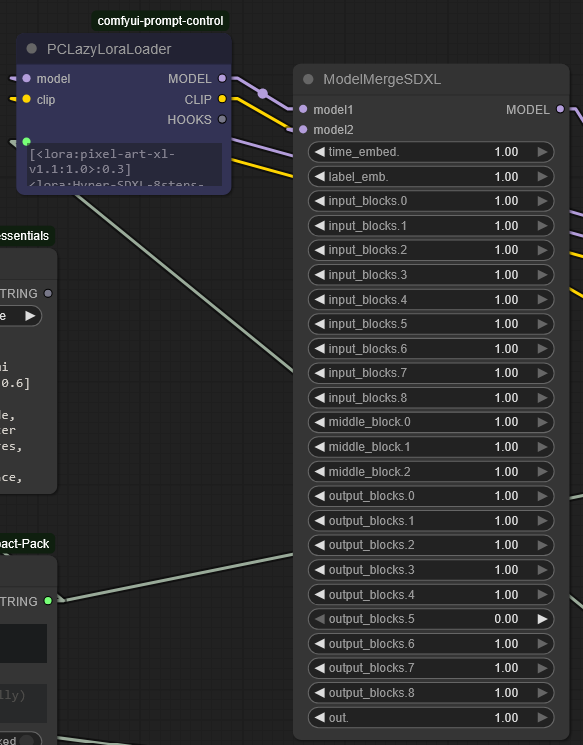583x745 pixels.
Task: Collapse the ModelMergeSDXL node via its dot
Action: pos(308,79)
